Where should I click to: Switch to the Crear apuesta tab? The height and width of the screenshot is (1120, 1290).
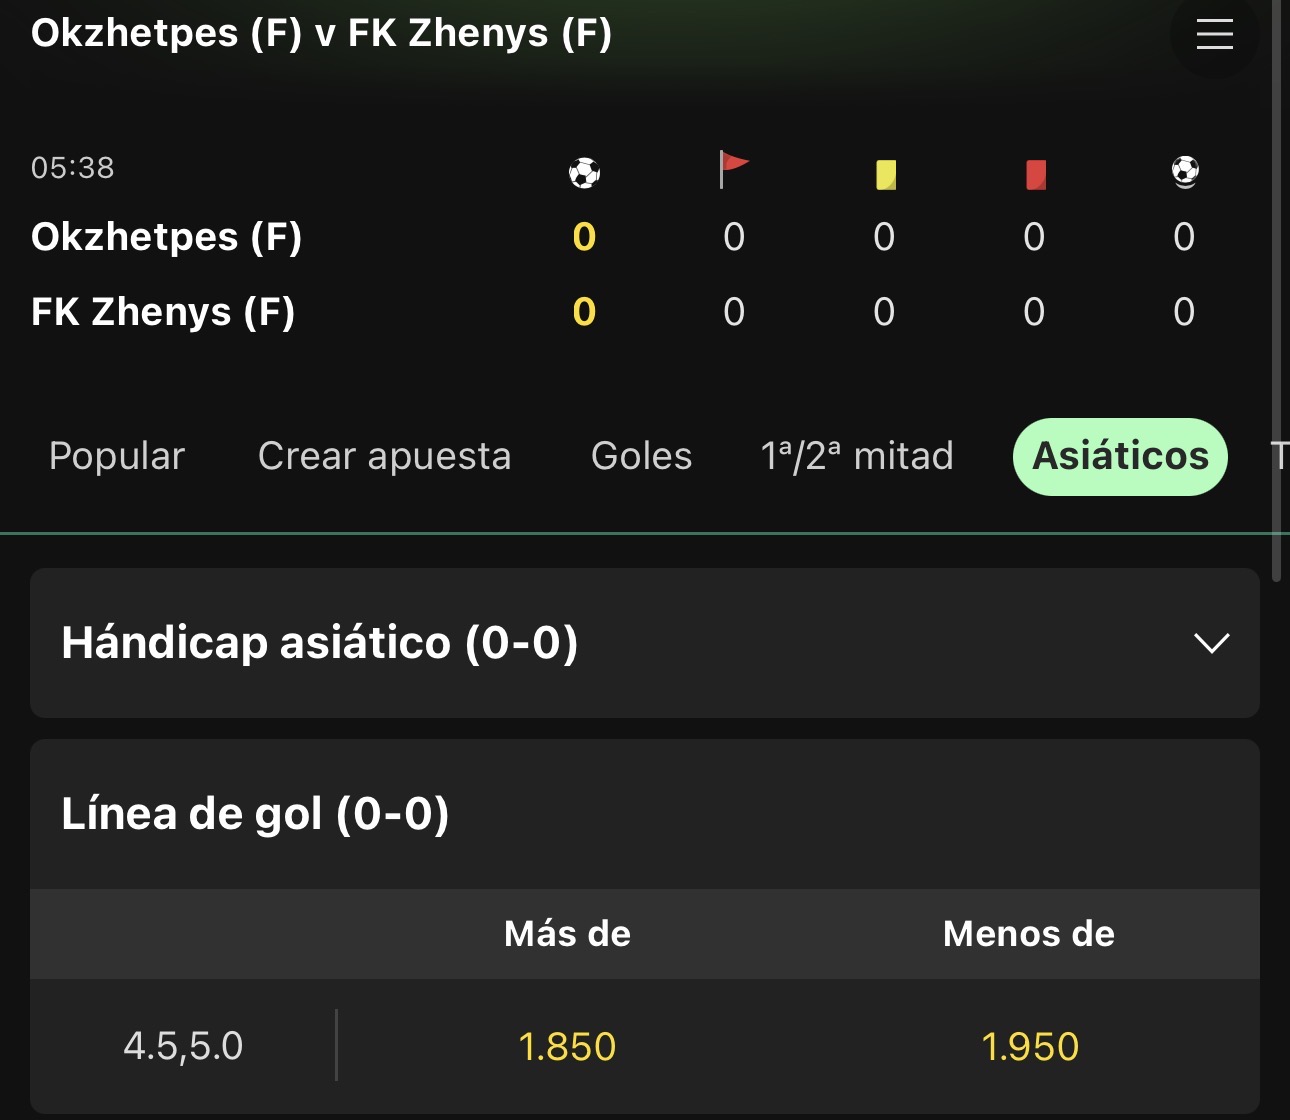click(x=384, y=456)
